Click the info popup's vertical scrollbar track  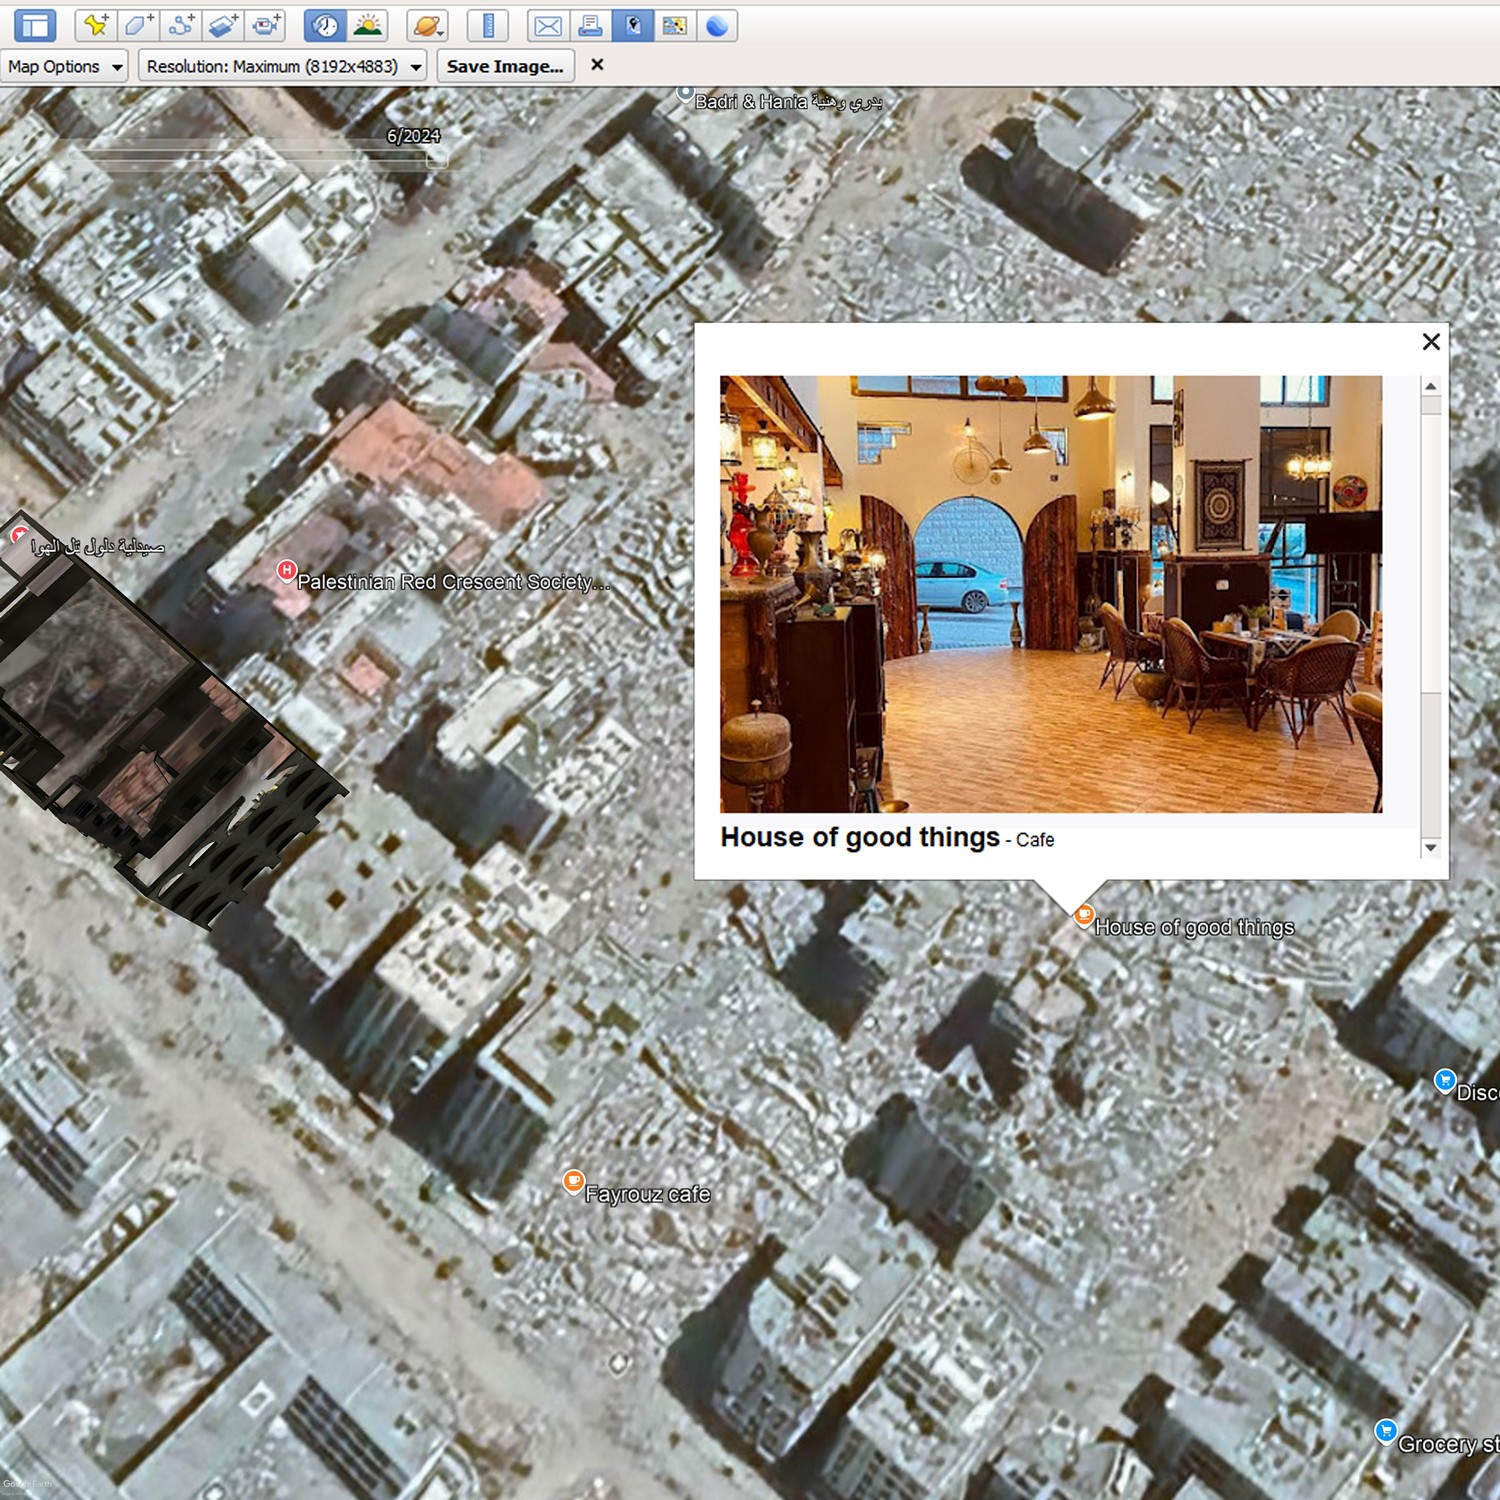click(1431, 616)
